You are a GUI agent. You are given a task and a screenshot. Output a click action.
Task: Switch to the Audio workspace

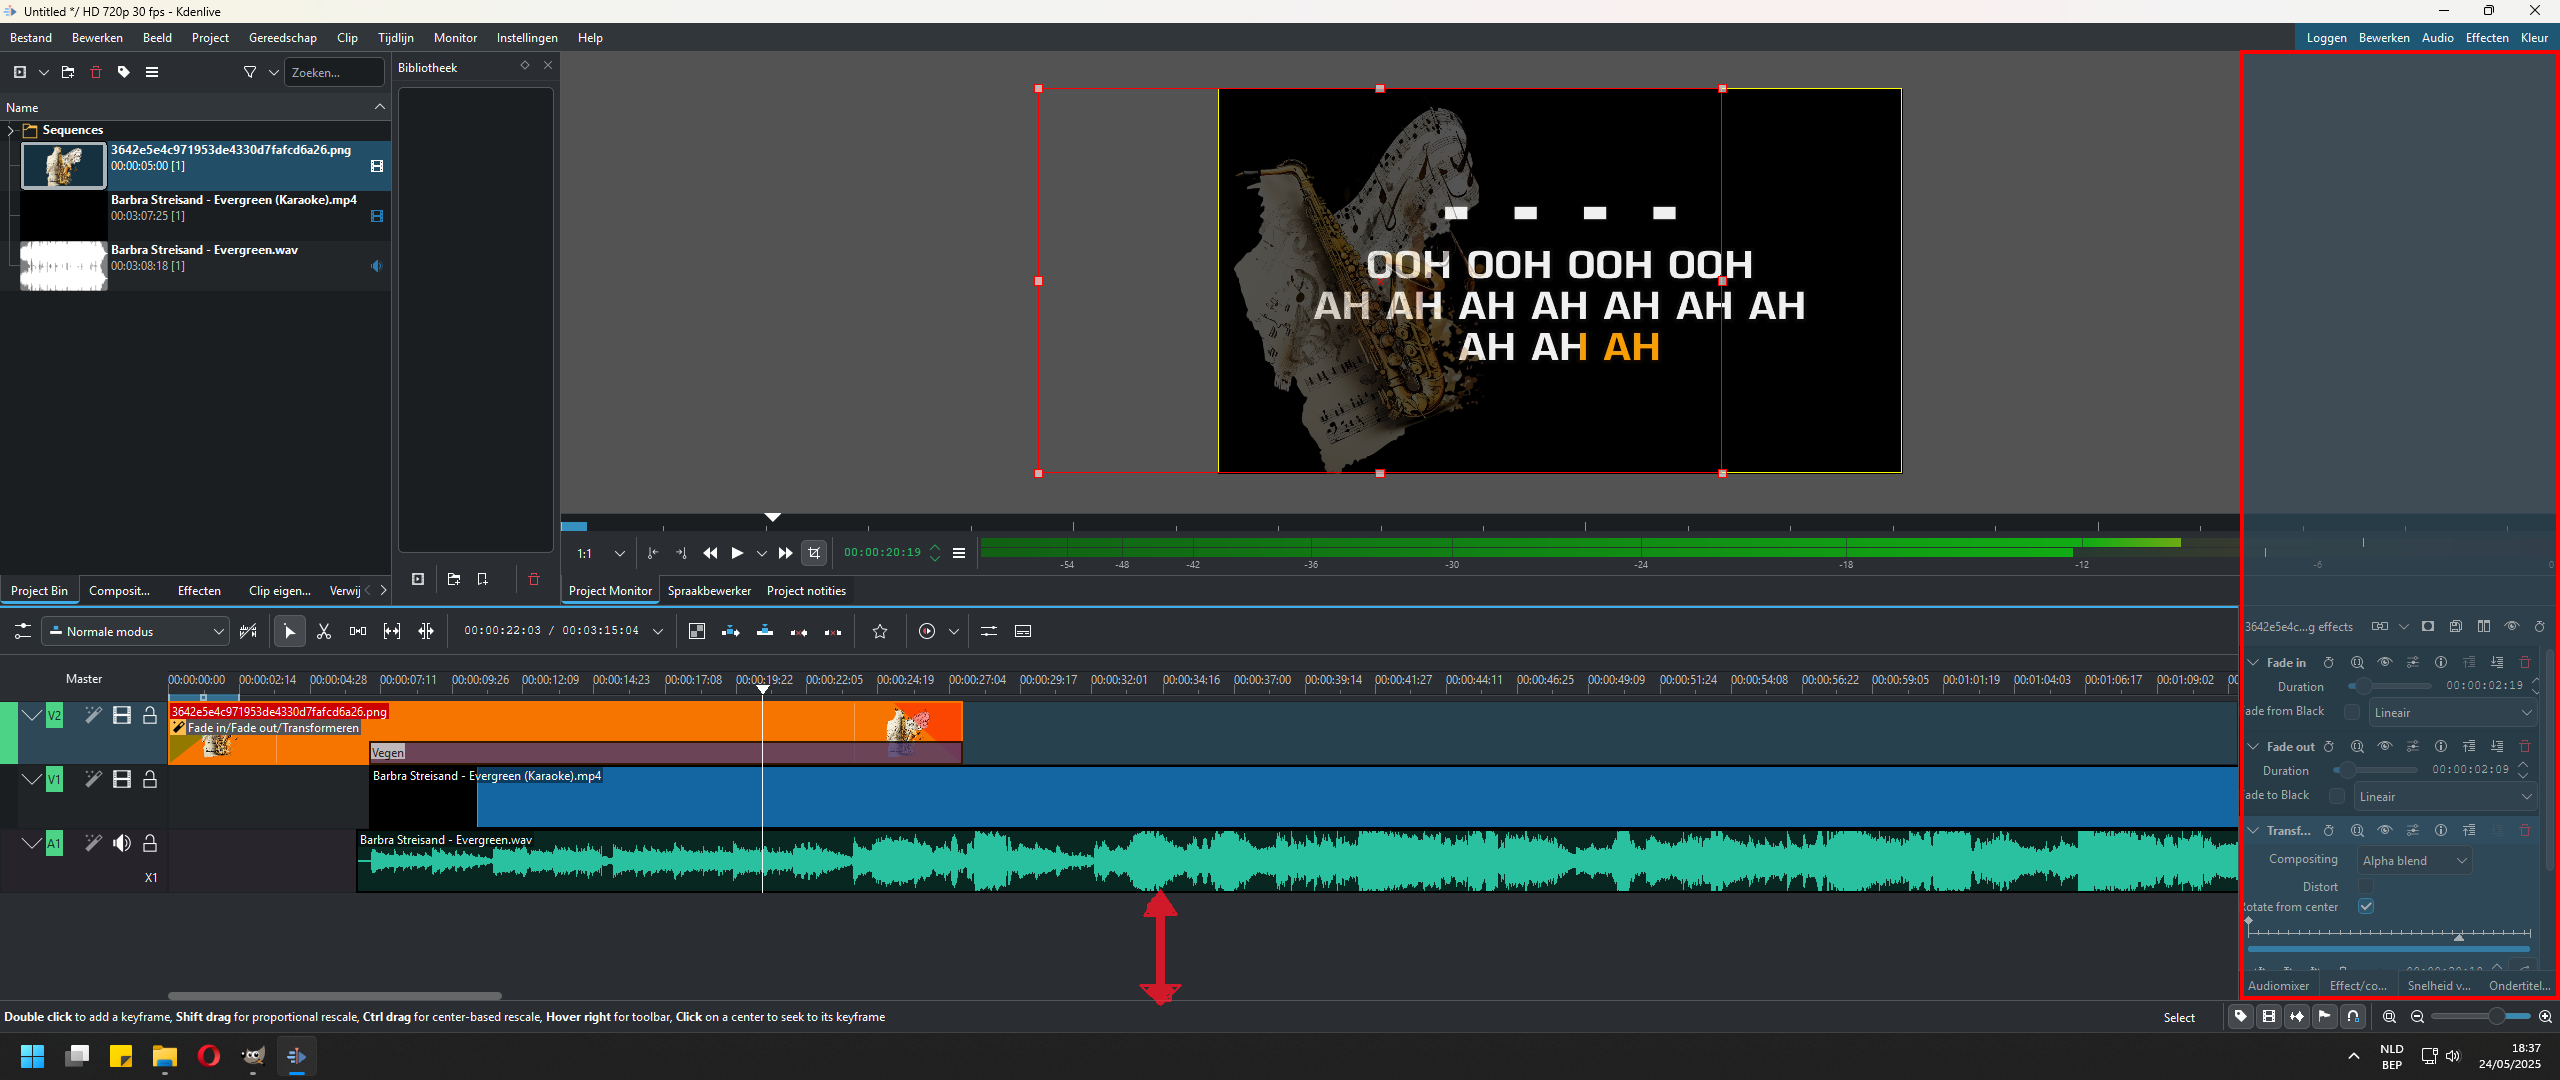coord(2437,38)
